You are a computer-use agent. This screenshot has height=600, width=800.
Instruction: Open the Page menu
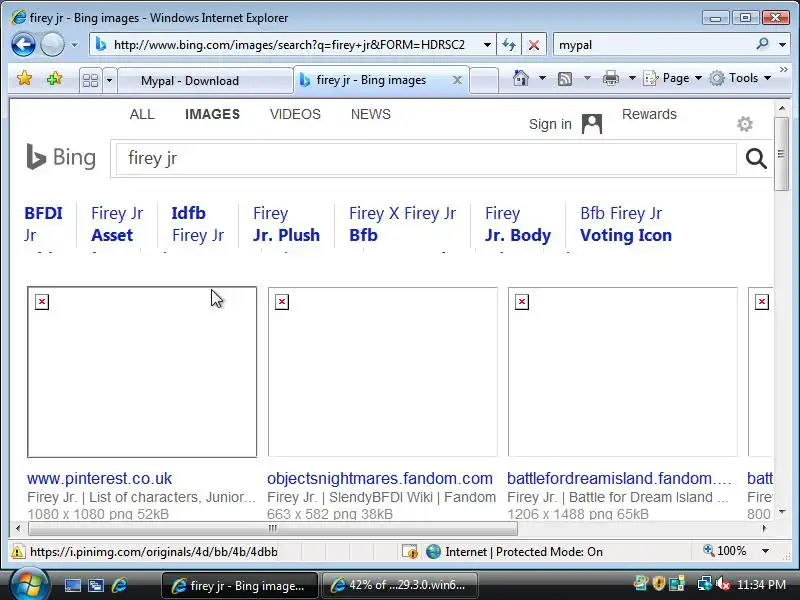(x=672, y=78)
